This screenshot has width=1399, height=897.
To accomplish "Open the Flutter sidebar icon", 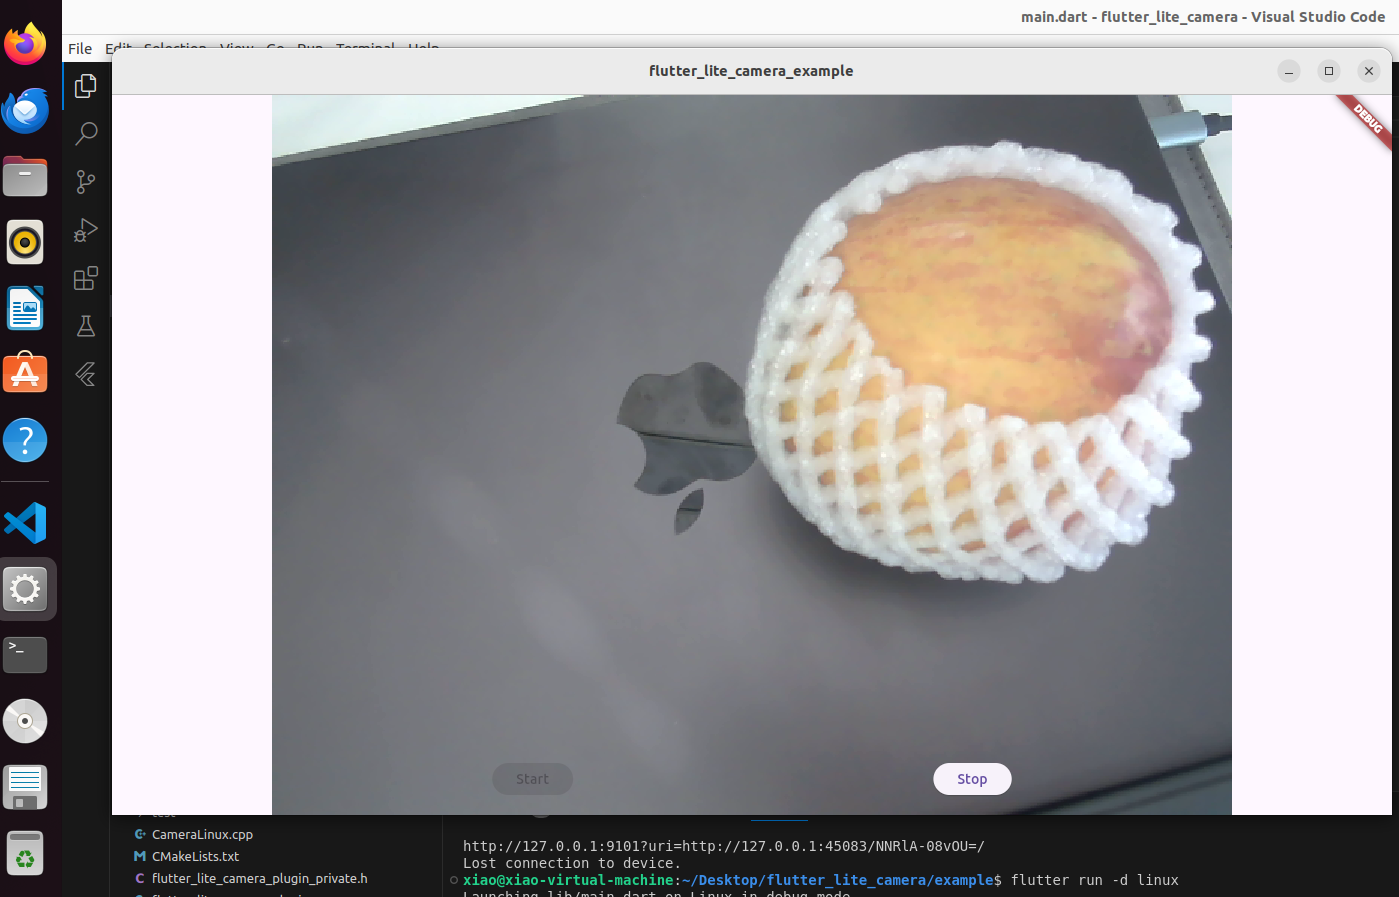I will pos(86,374).
